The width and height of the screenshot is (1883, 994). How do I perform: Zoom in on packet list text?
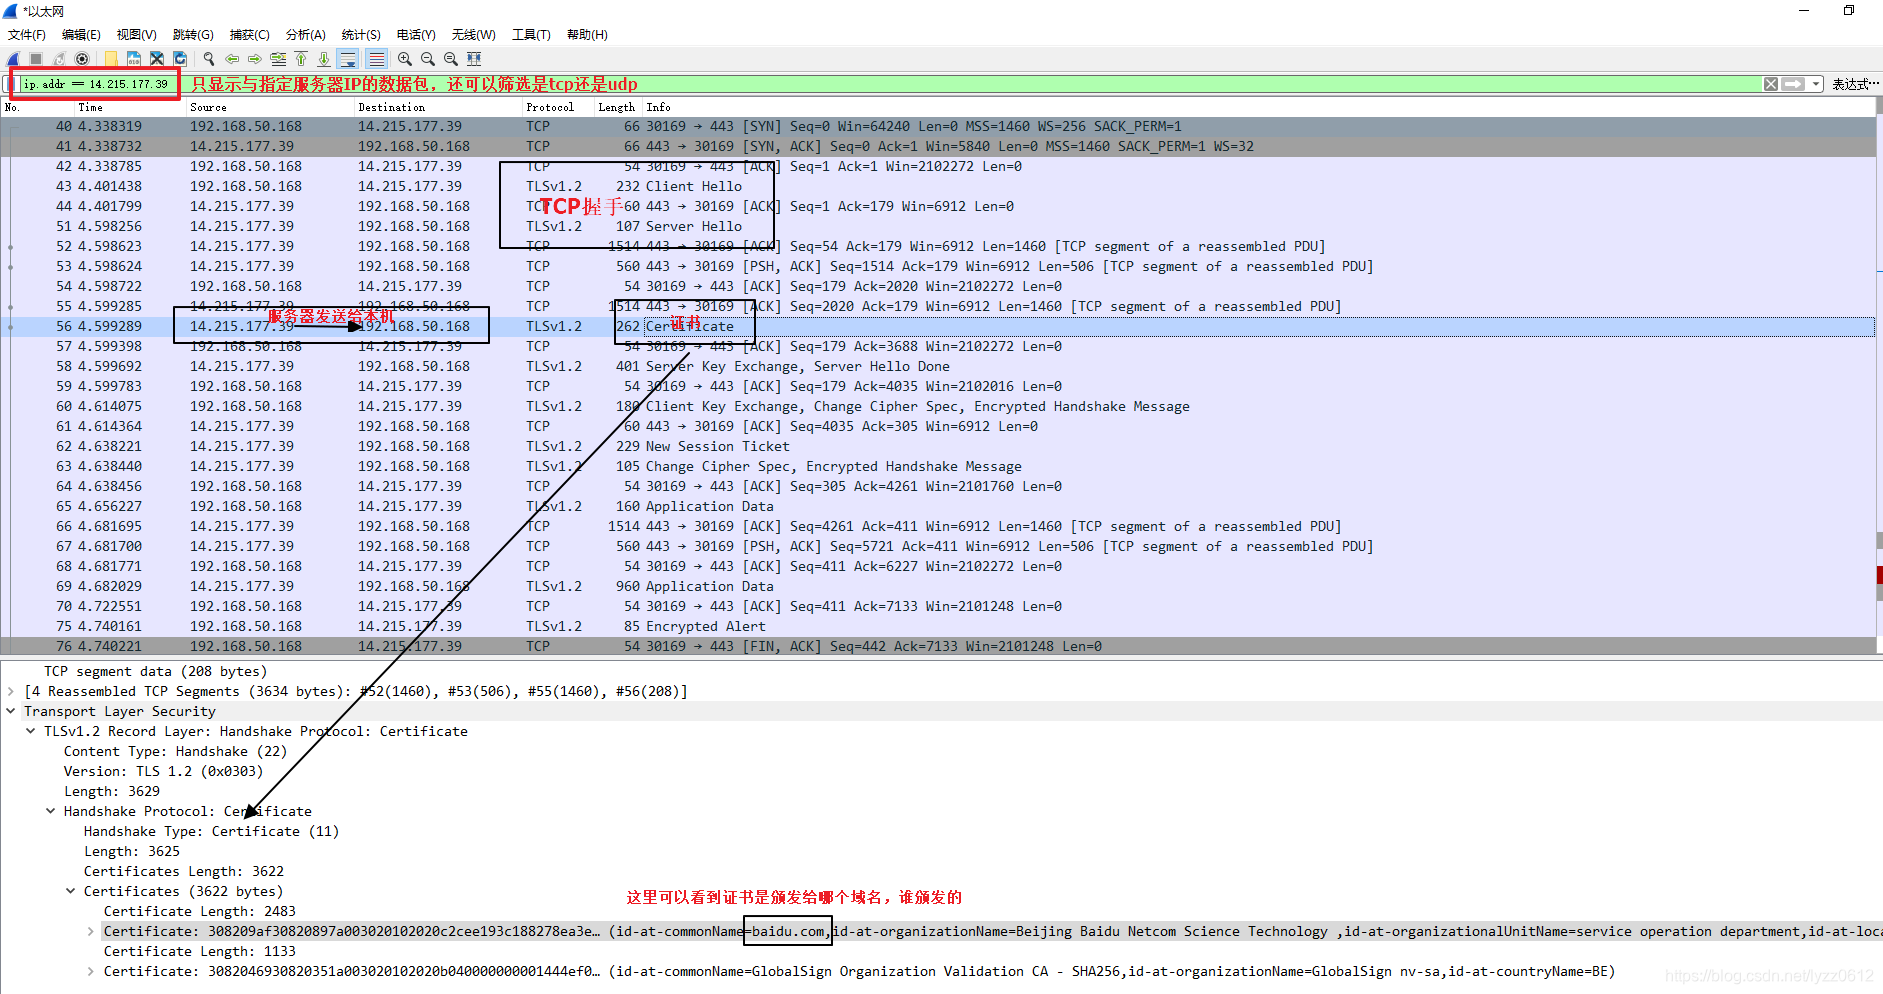(x=404, y=58)
